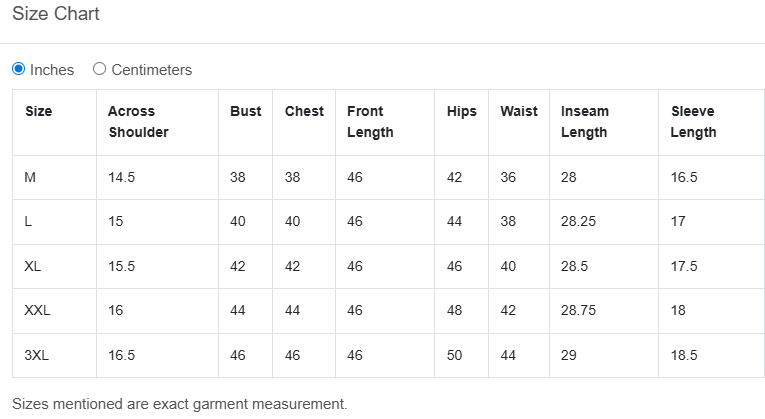Click the Chest column header
This screenshot has height=419, width=765.
point(304,111)
